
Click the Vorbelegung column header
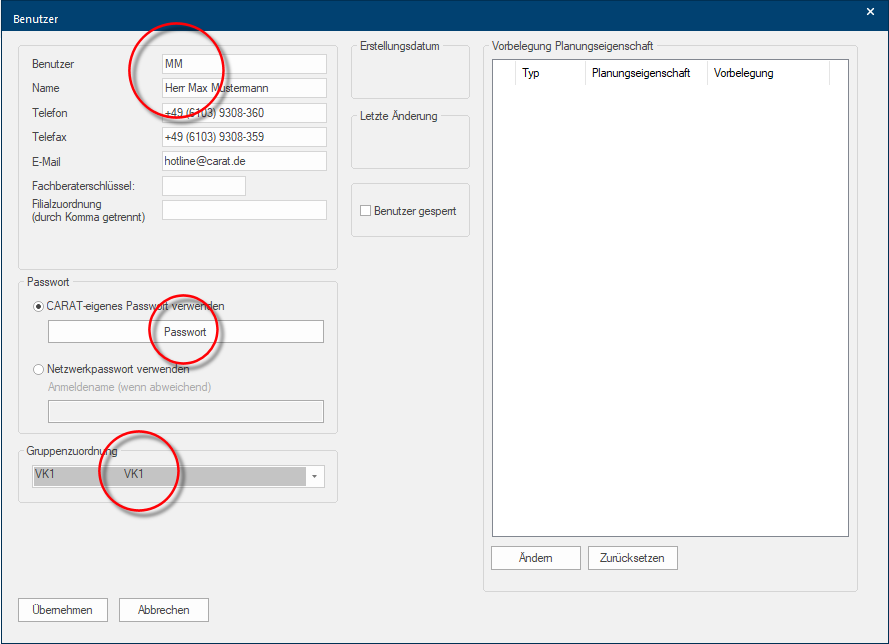click(x=767, y=73)
